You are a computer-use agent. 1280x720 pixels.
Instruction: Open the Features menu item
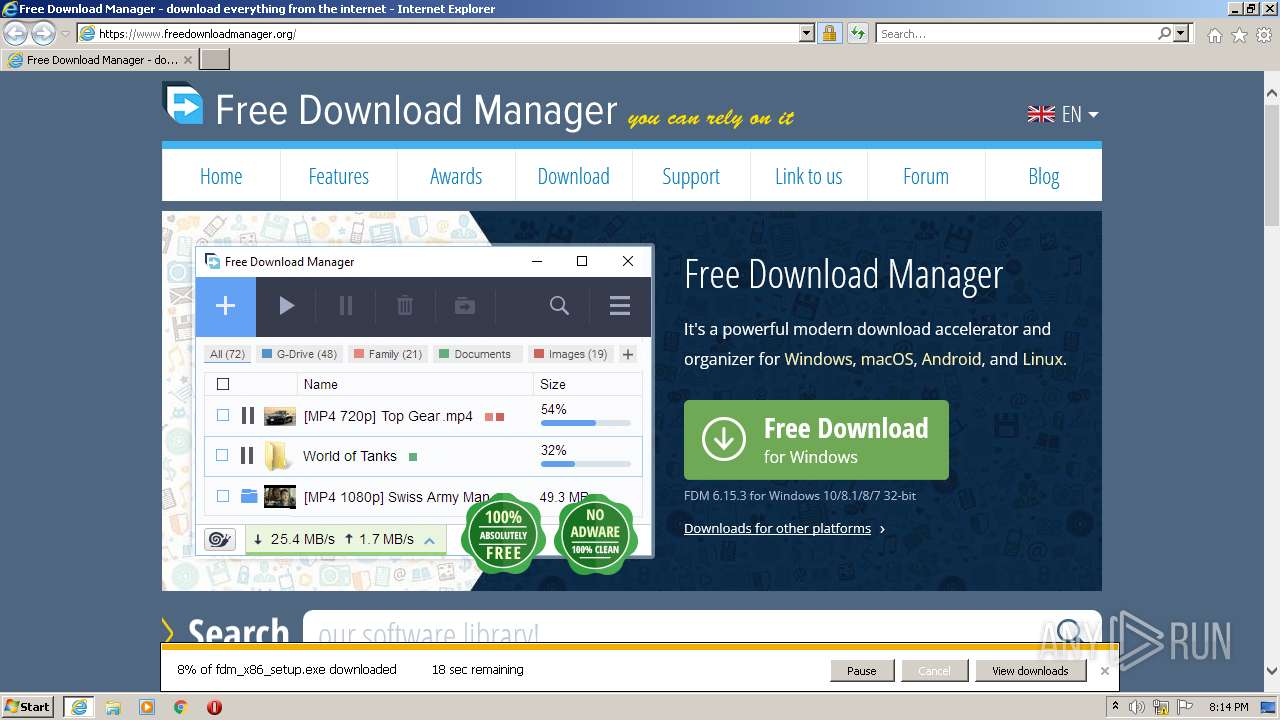(x=338, y=176)
